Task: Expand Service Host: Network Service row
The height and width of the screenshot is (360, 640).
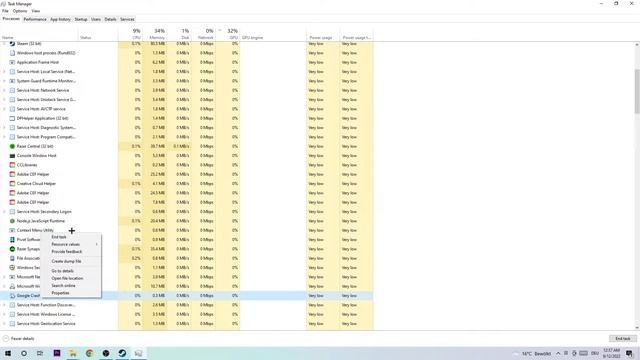Action: (4, 90)
